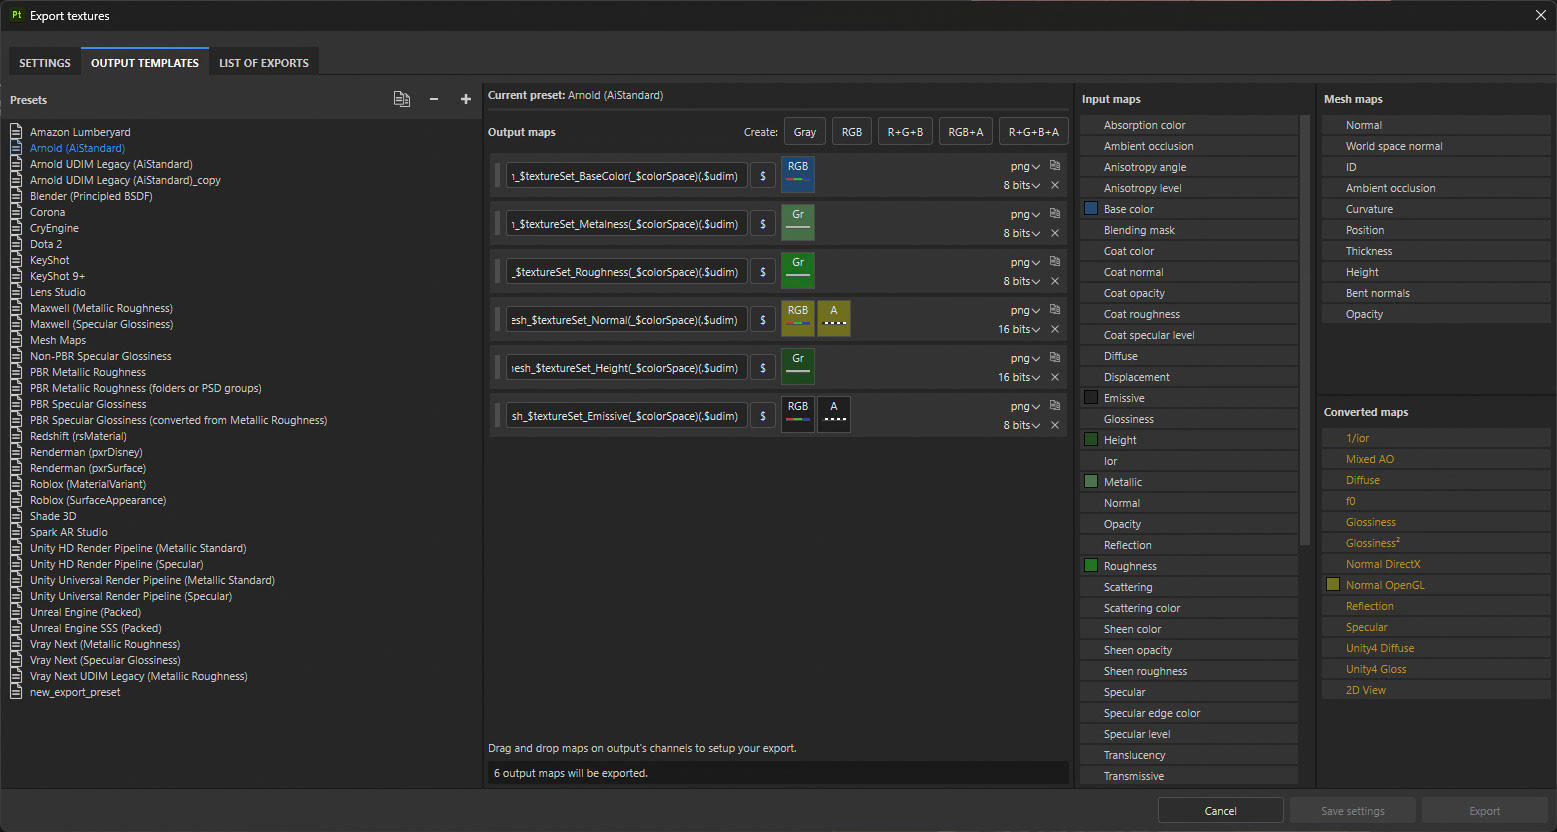Click Normal DirectX in Converted maps
The height and width of the screenshot is (832, 1557).
click(1436, 564)
